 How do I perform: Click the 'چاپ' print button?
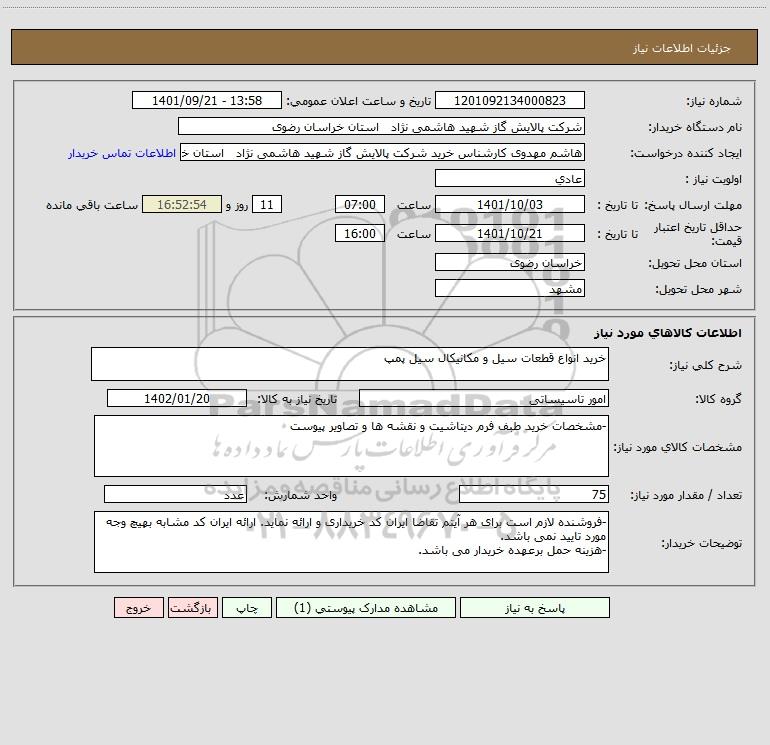coord(247,608)
